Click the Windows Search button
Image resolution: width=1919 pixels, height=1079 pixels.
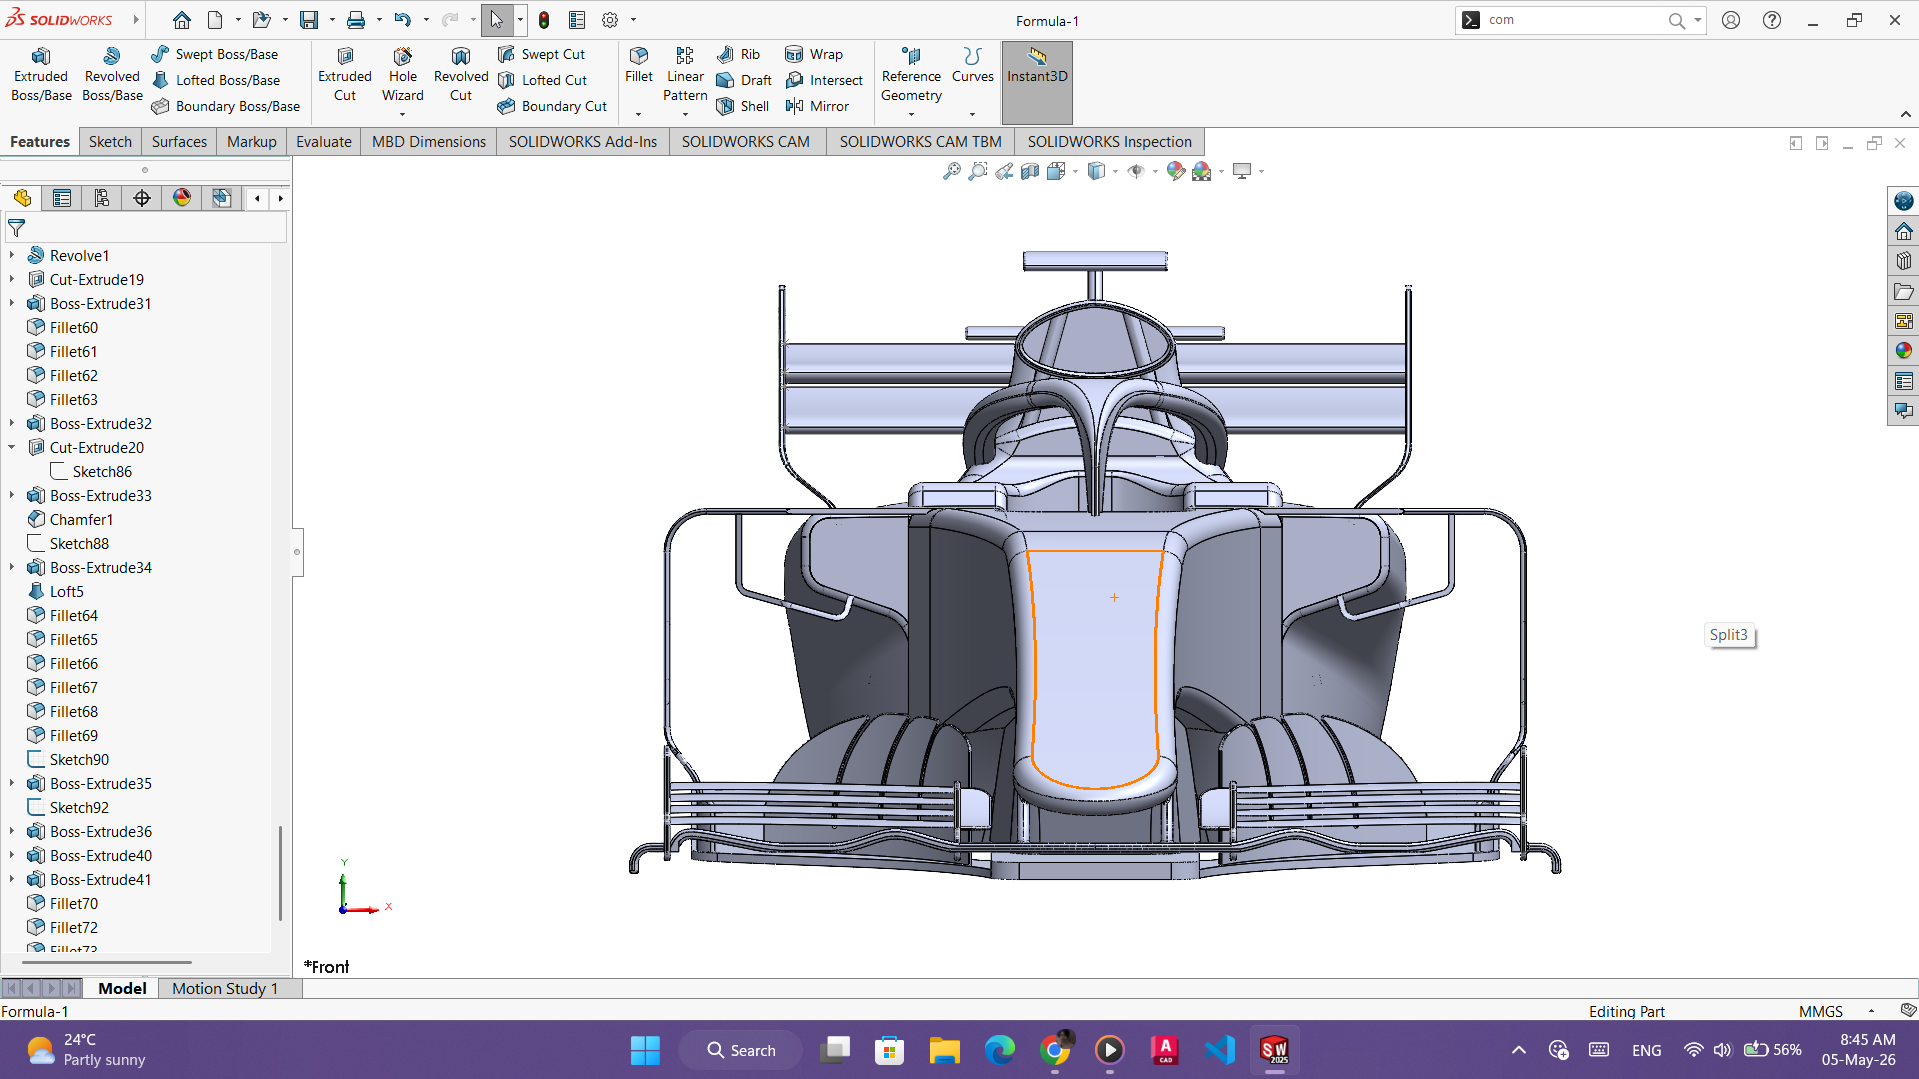(741, 1050)
